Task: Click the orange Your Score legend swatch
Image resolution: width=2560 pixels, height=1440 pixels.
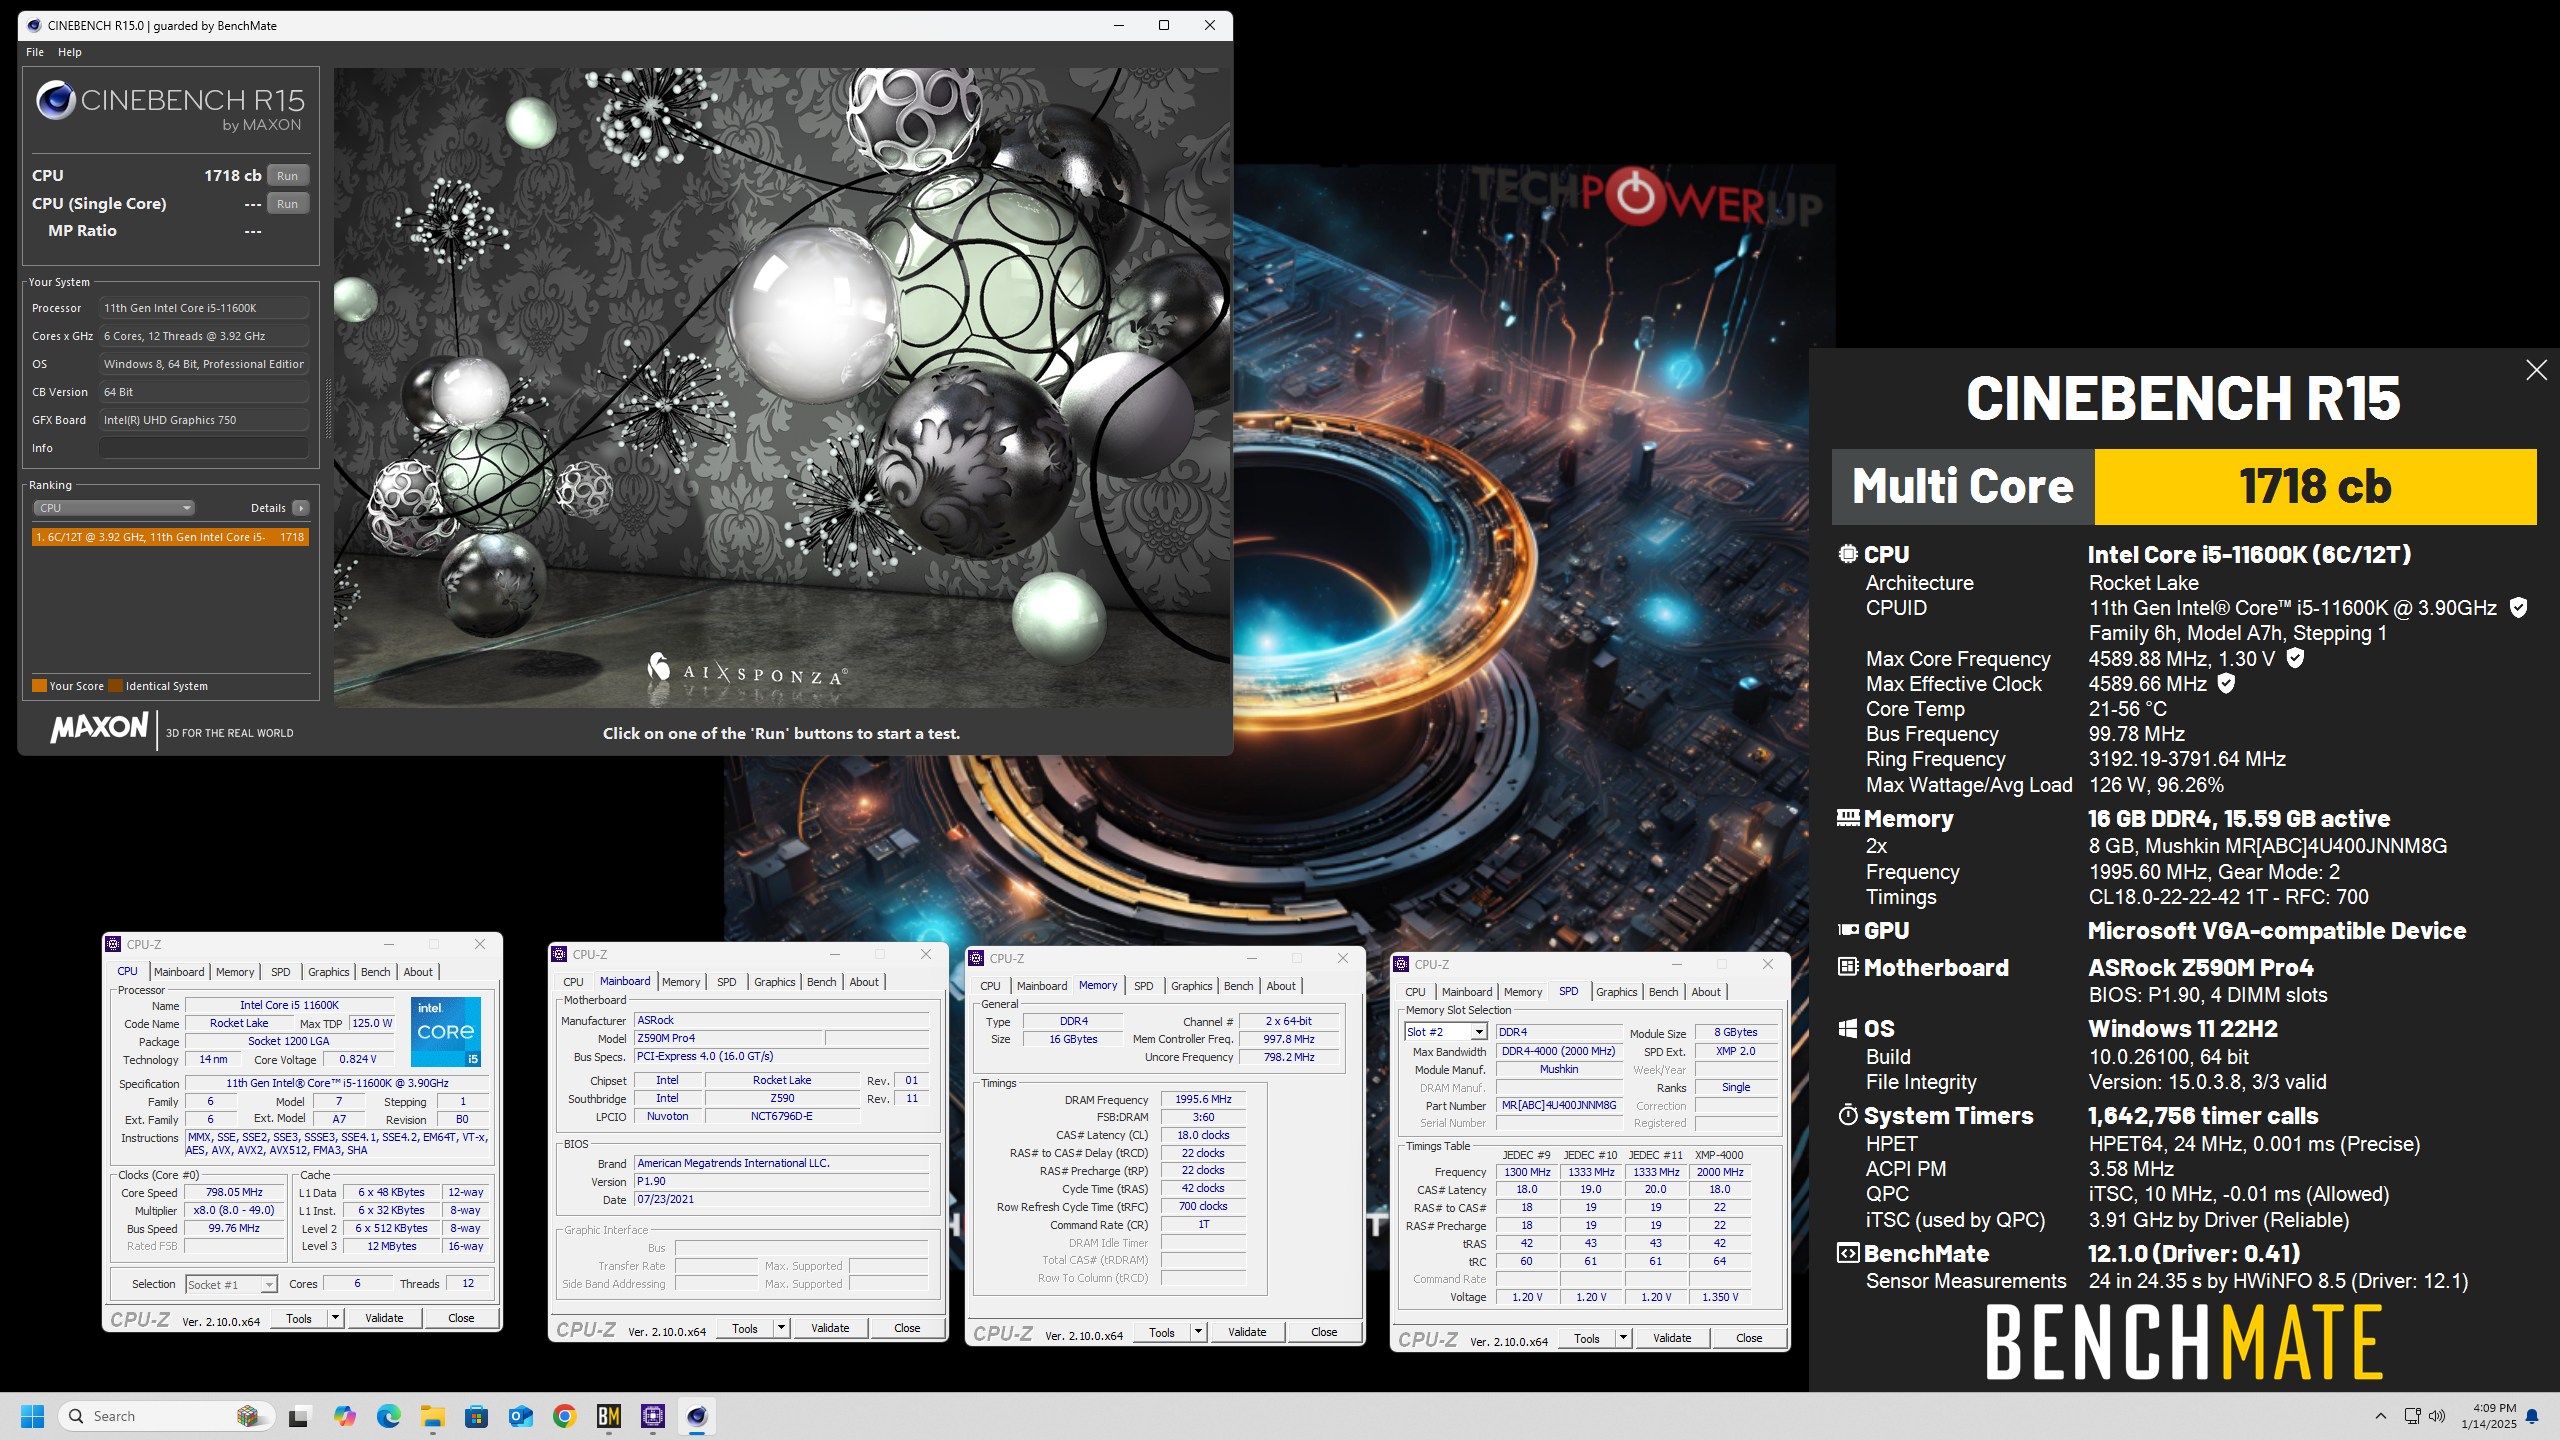Action: pyautogui.click(x=39, y=686)
